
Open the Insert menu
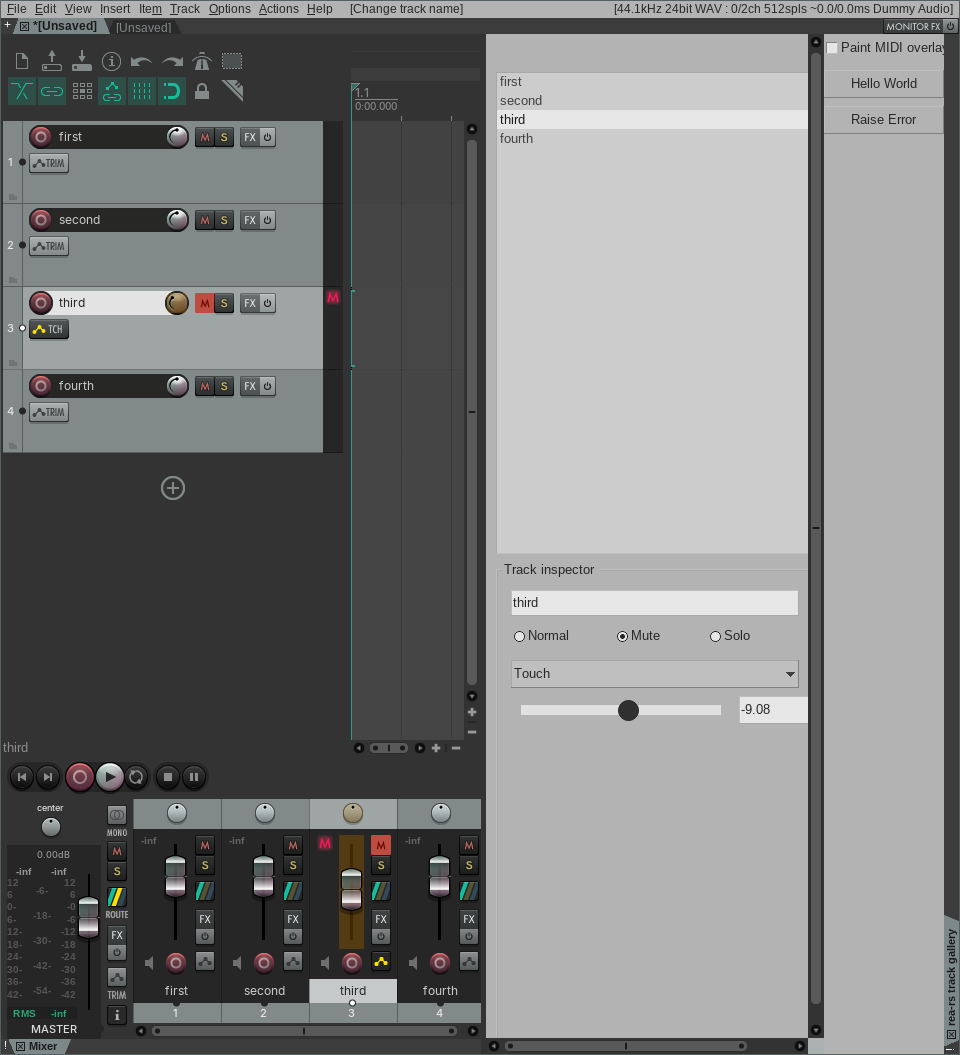click(115, 9)
